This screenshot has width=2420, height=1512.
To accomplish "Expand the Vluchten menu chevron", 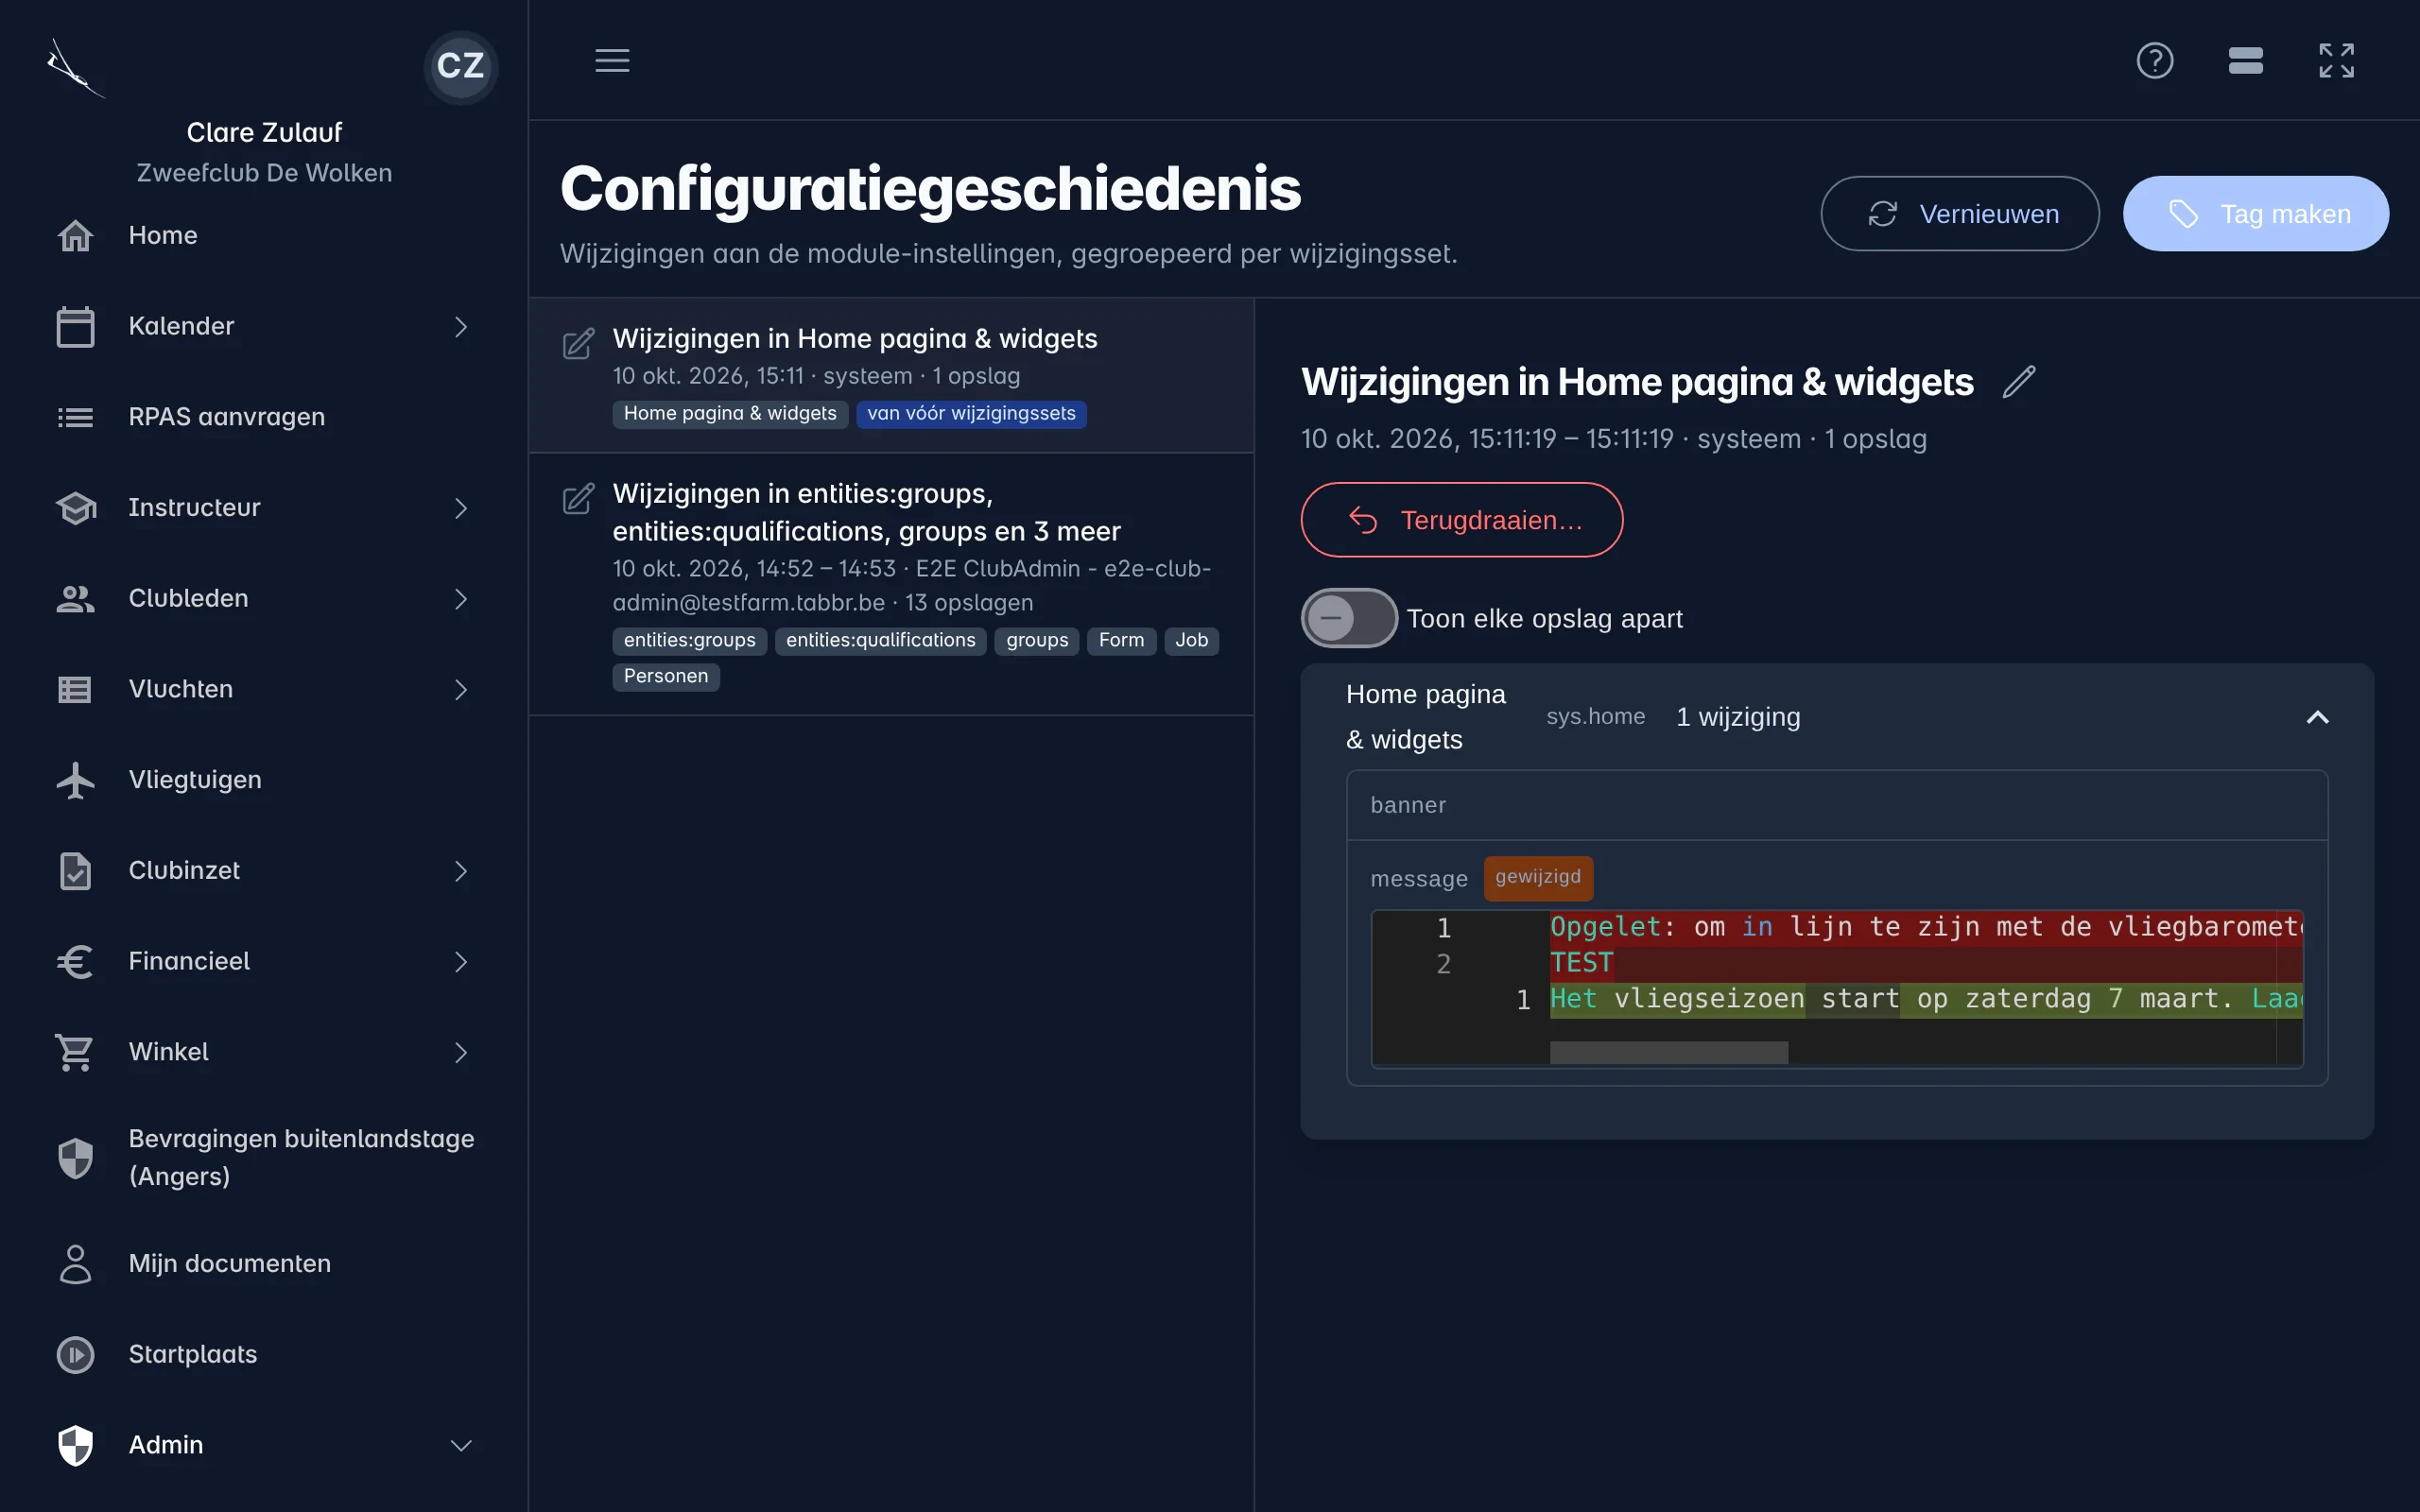I will click(x=460, y=690).
